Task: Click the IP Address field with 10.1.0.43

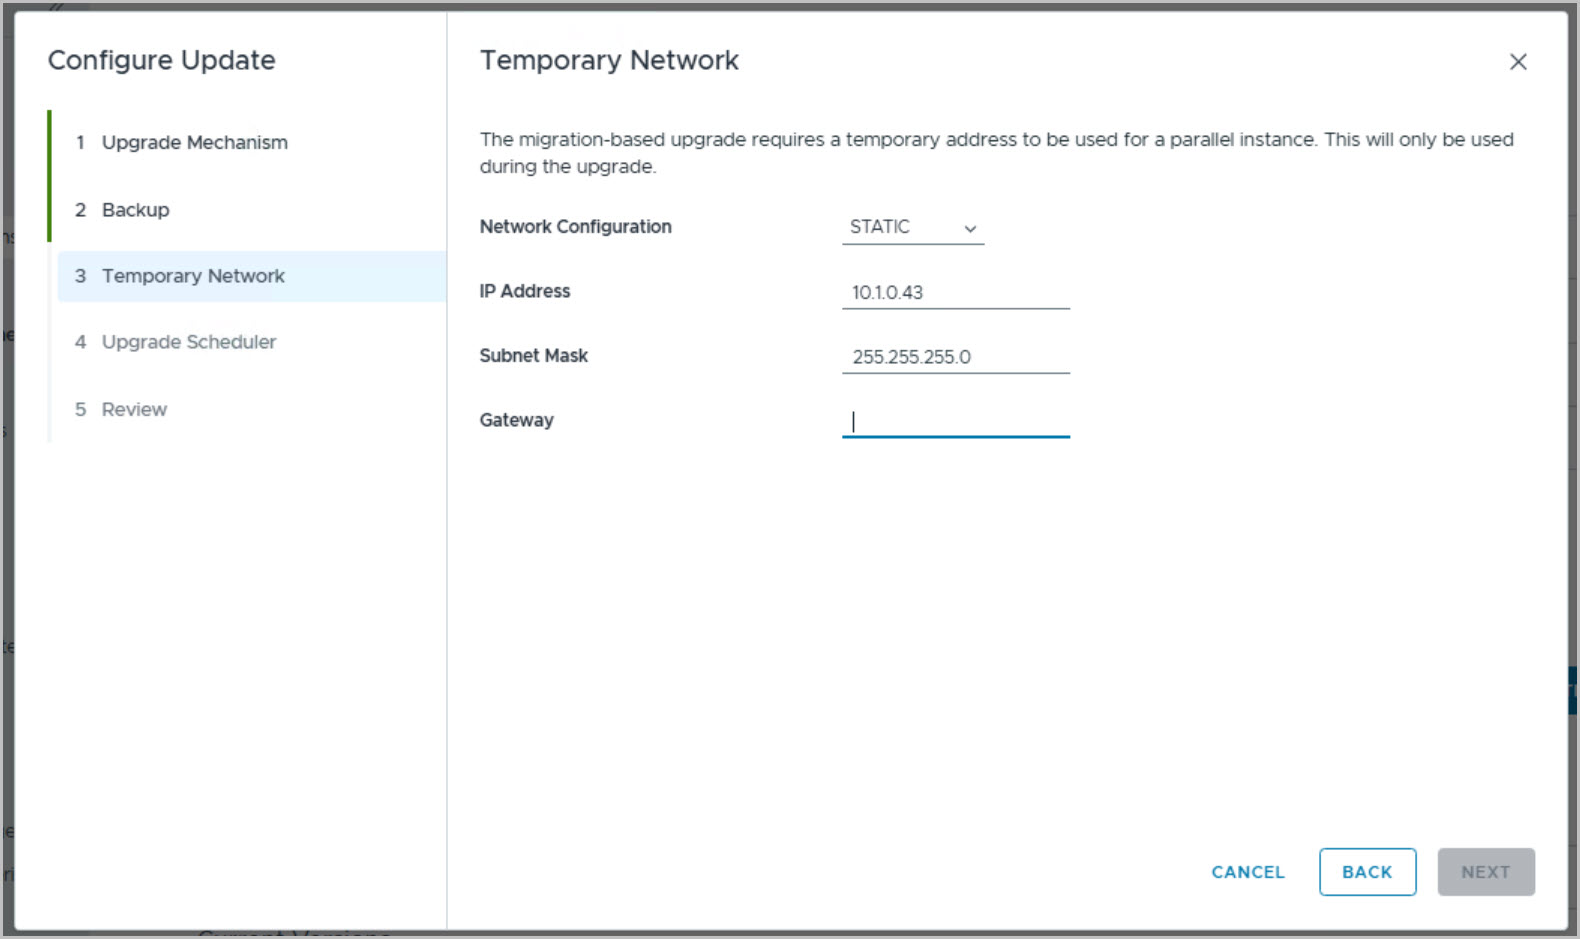Action: point(955,293)
